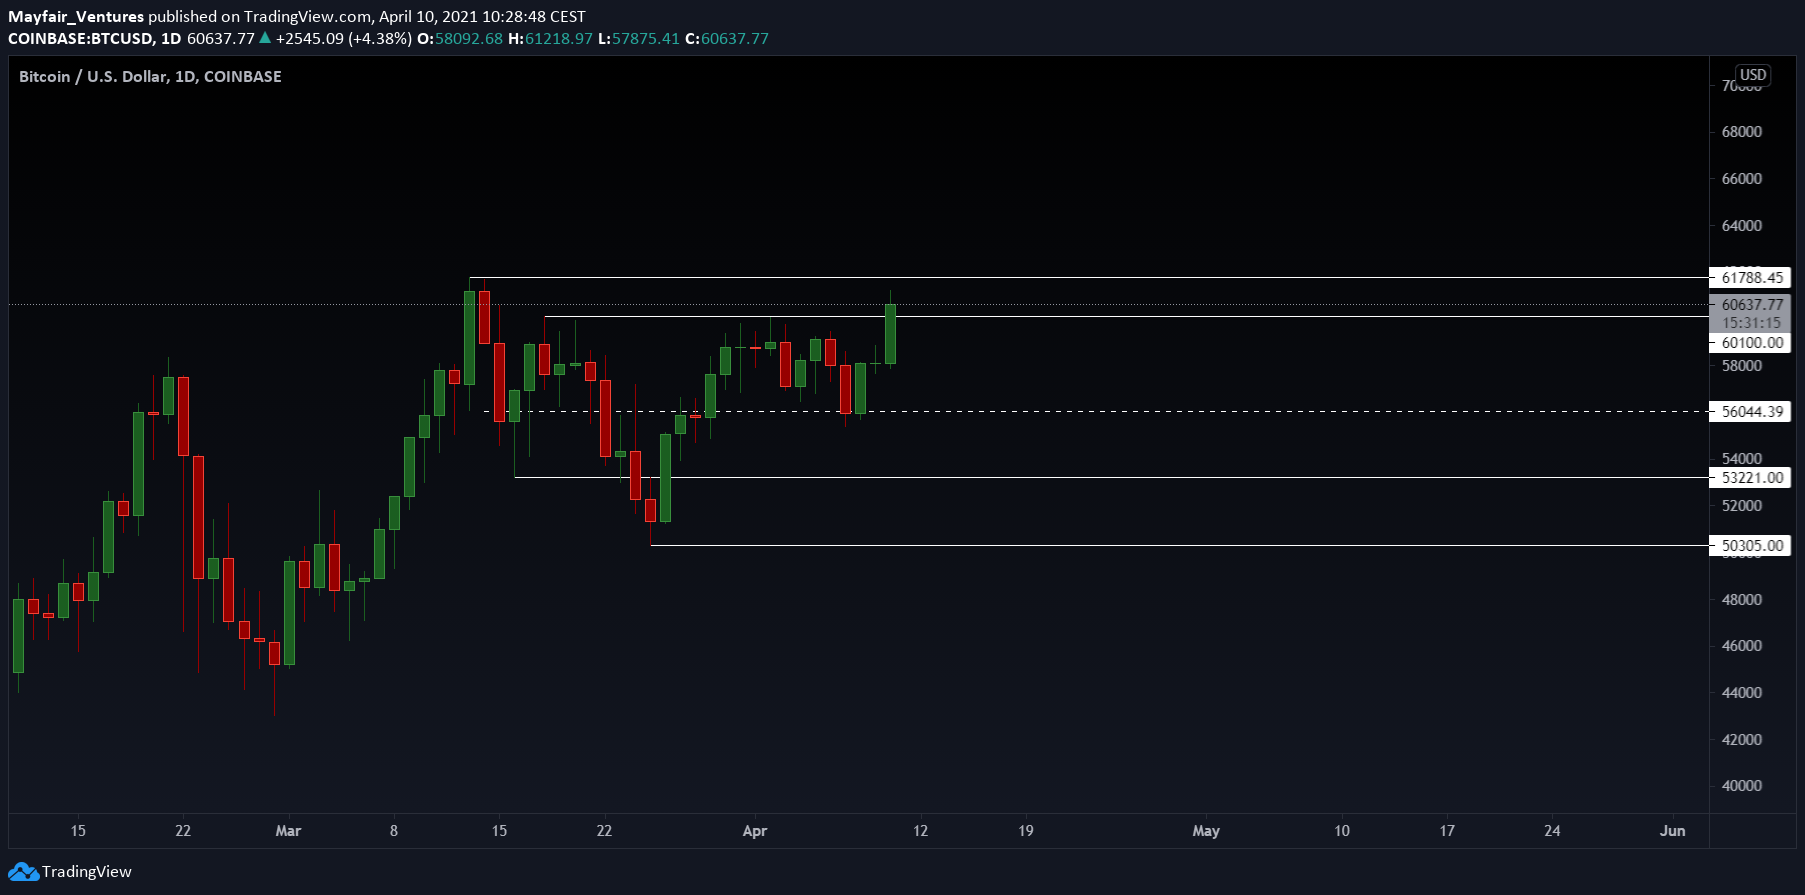Screen dimensions: 1805x895
Task: Click the 42000 price axis tick
Action: (1741, 740)
